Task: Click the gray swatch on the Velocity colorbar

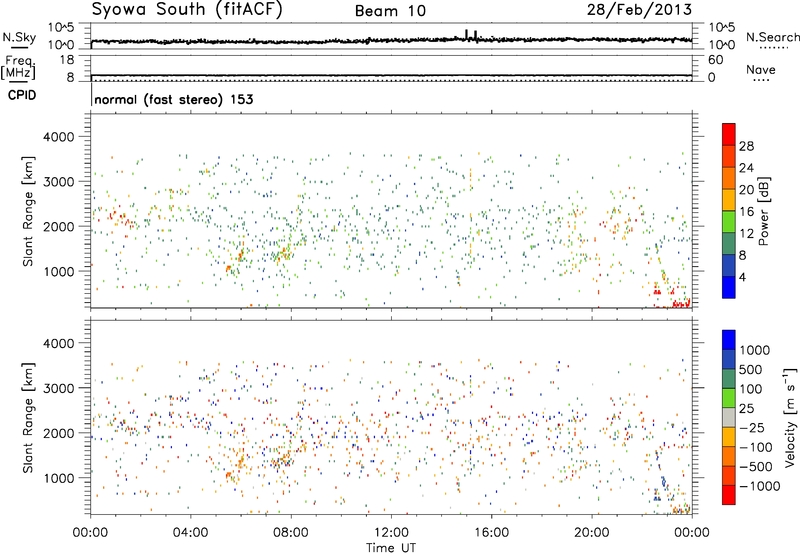Action: (729, 418)
